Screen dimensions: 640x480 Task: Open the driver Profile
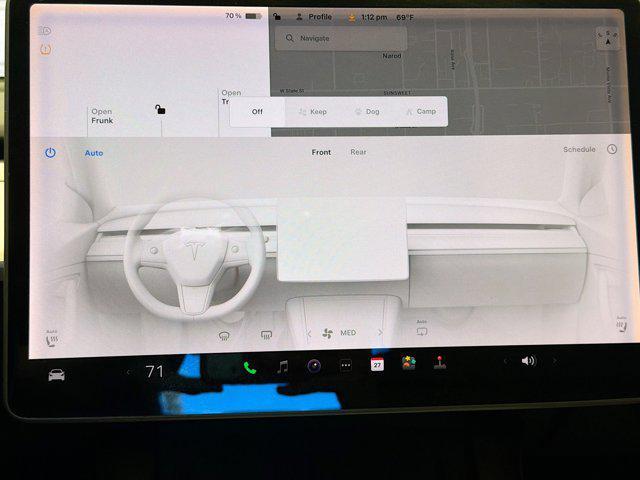tap(313, 17)
